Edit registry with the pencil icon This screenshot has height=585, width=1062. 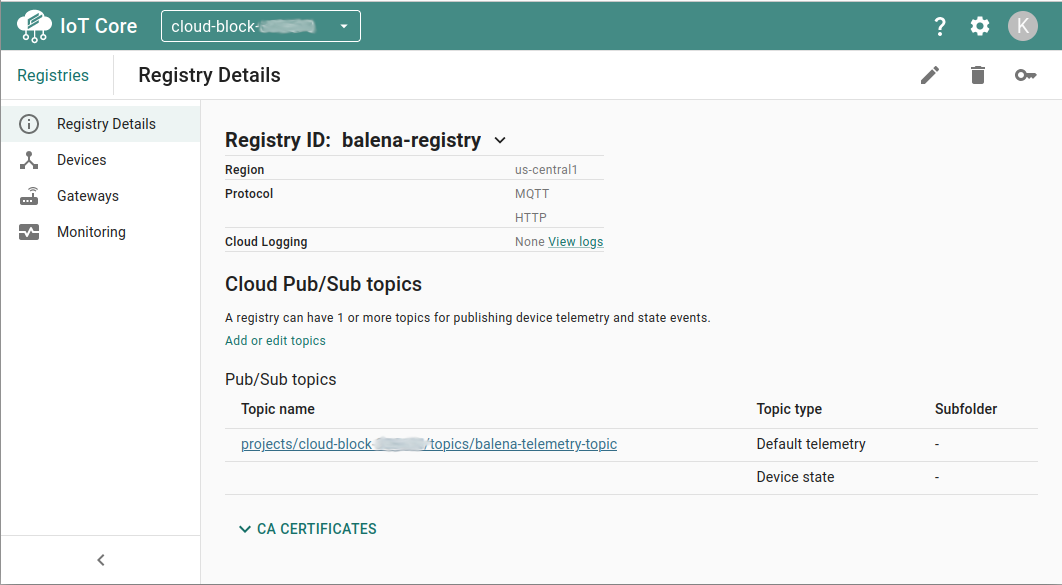coord(930,75)
